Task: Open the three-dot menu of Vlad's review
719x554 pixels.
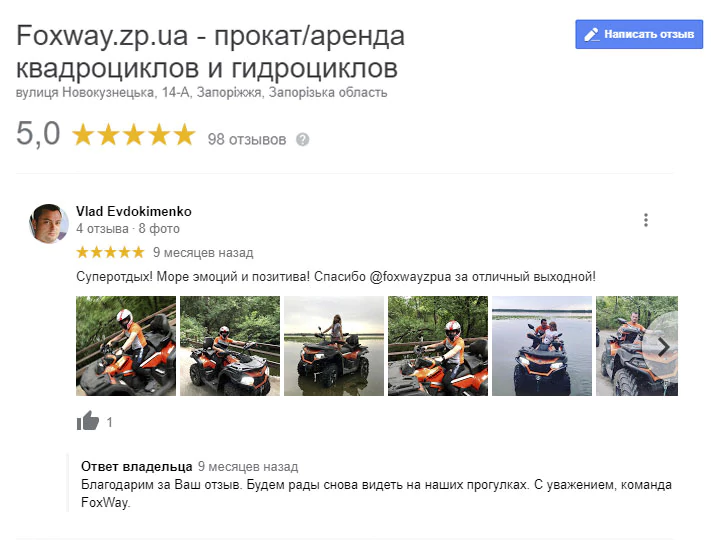Action: (x=646, y=220)
